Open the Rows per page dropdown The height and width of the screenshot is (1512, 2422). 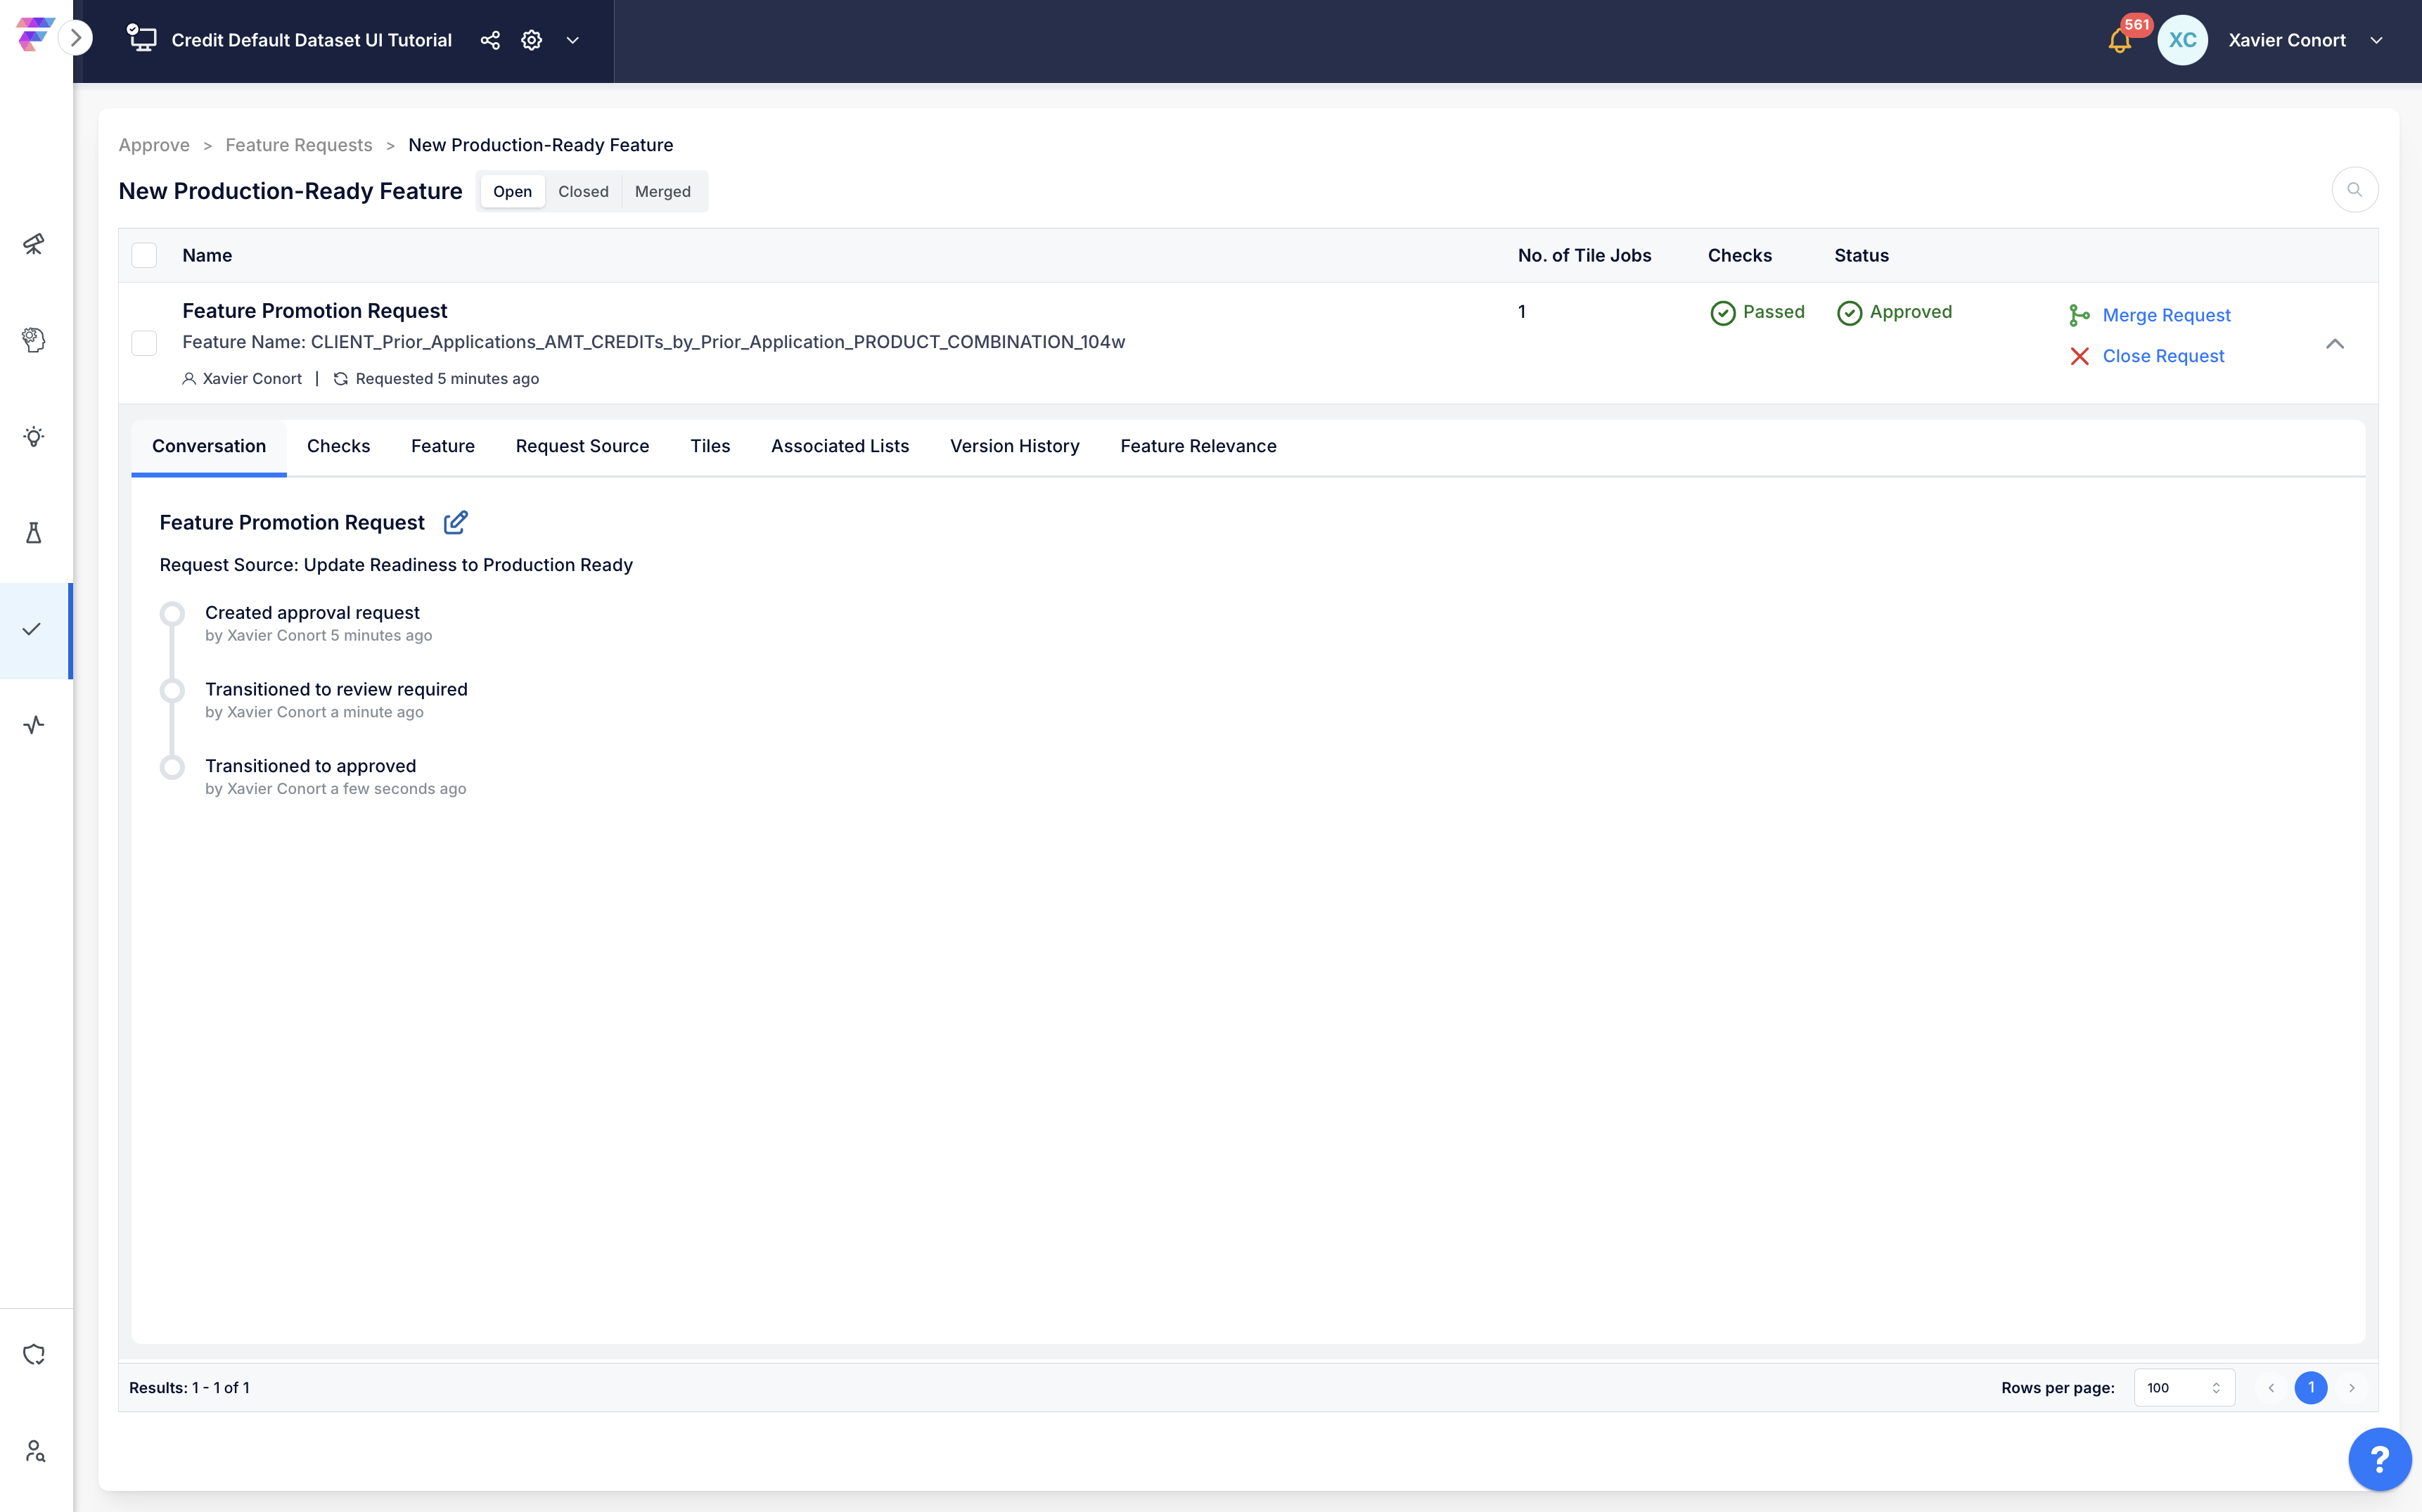tap(2184, 1387)
